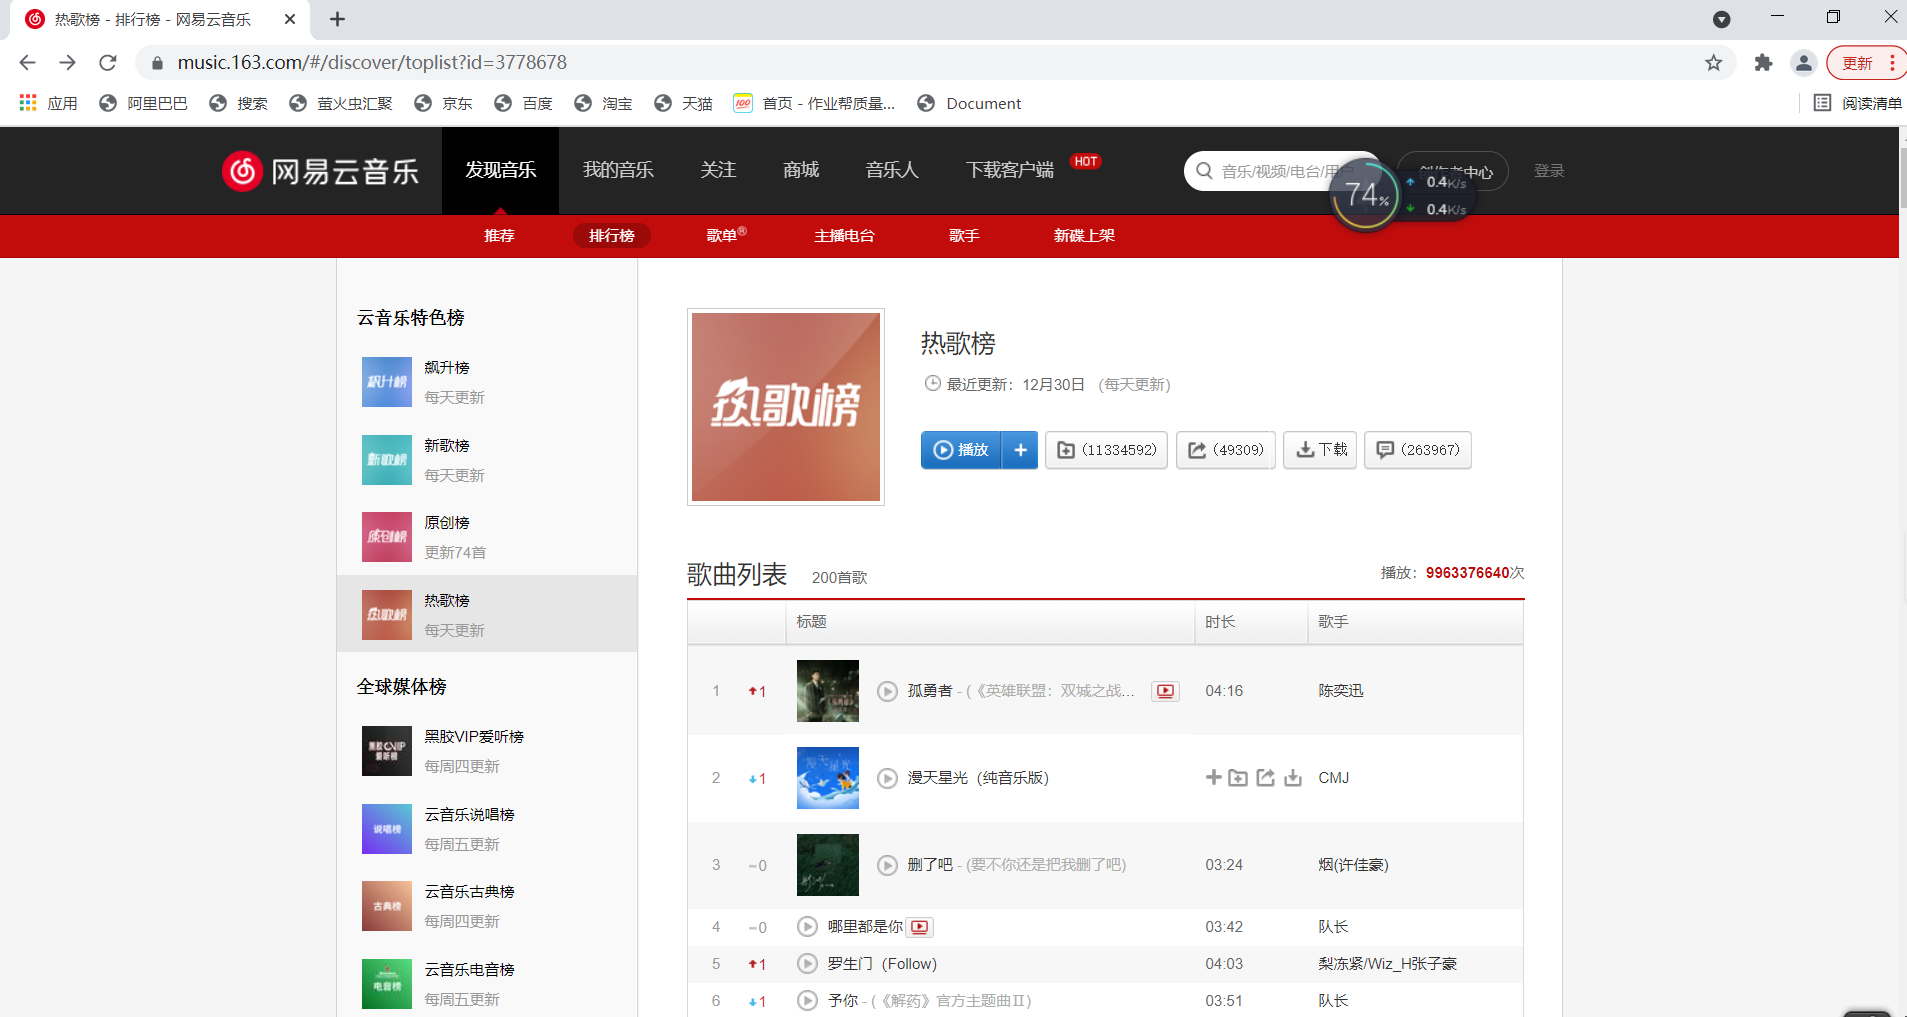The height and width of the screenshot is (1017, 1907).
Task: Play song 孤勇者 in row 1
Action: click(887, 691)
